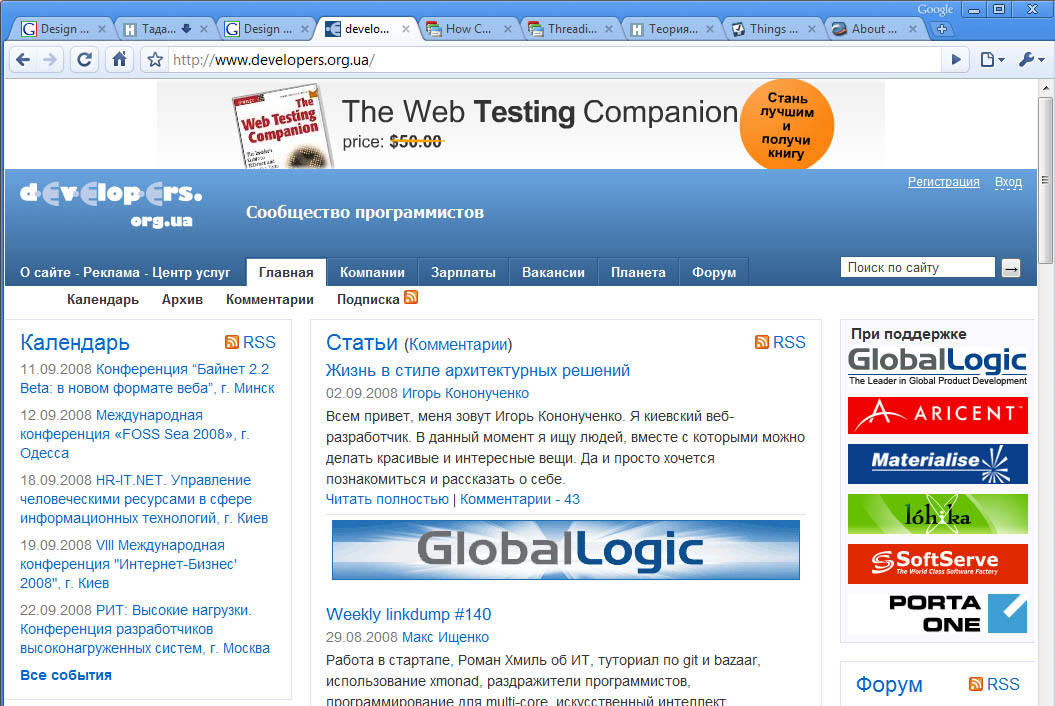Close the active 'develo...' tab
The width and height of the screenshot is (1055, 706).
pos(406,29)
